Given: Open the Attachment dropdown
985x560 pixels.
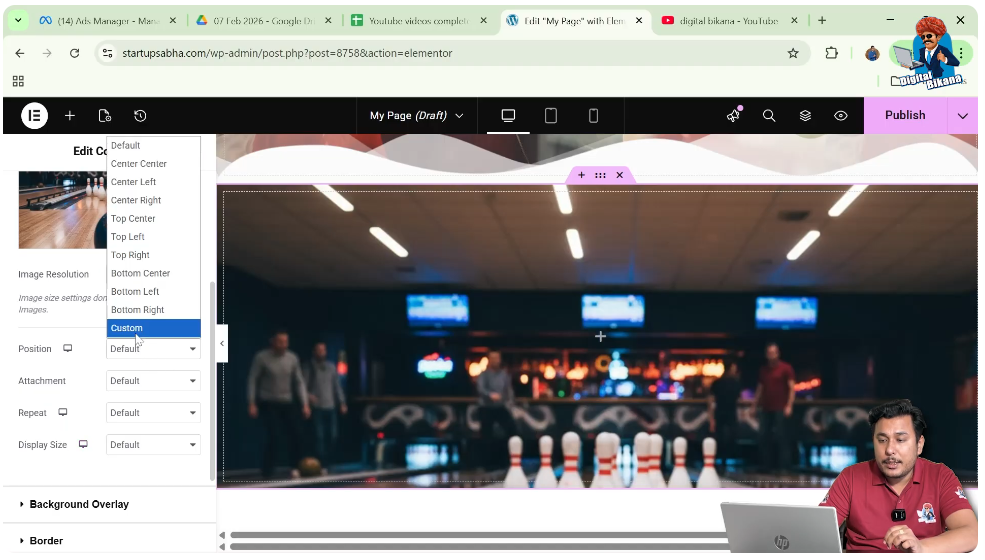Looking at the screenshot, I should click(153, 381).
